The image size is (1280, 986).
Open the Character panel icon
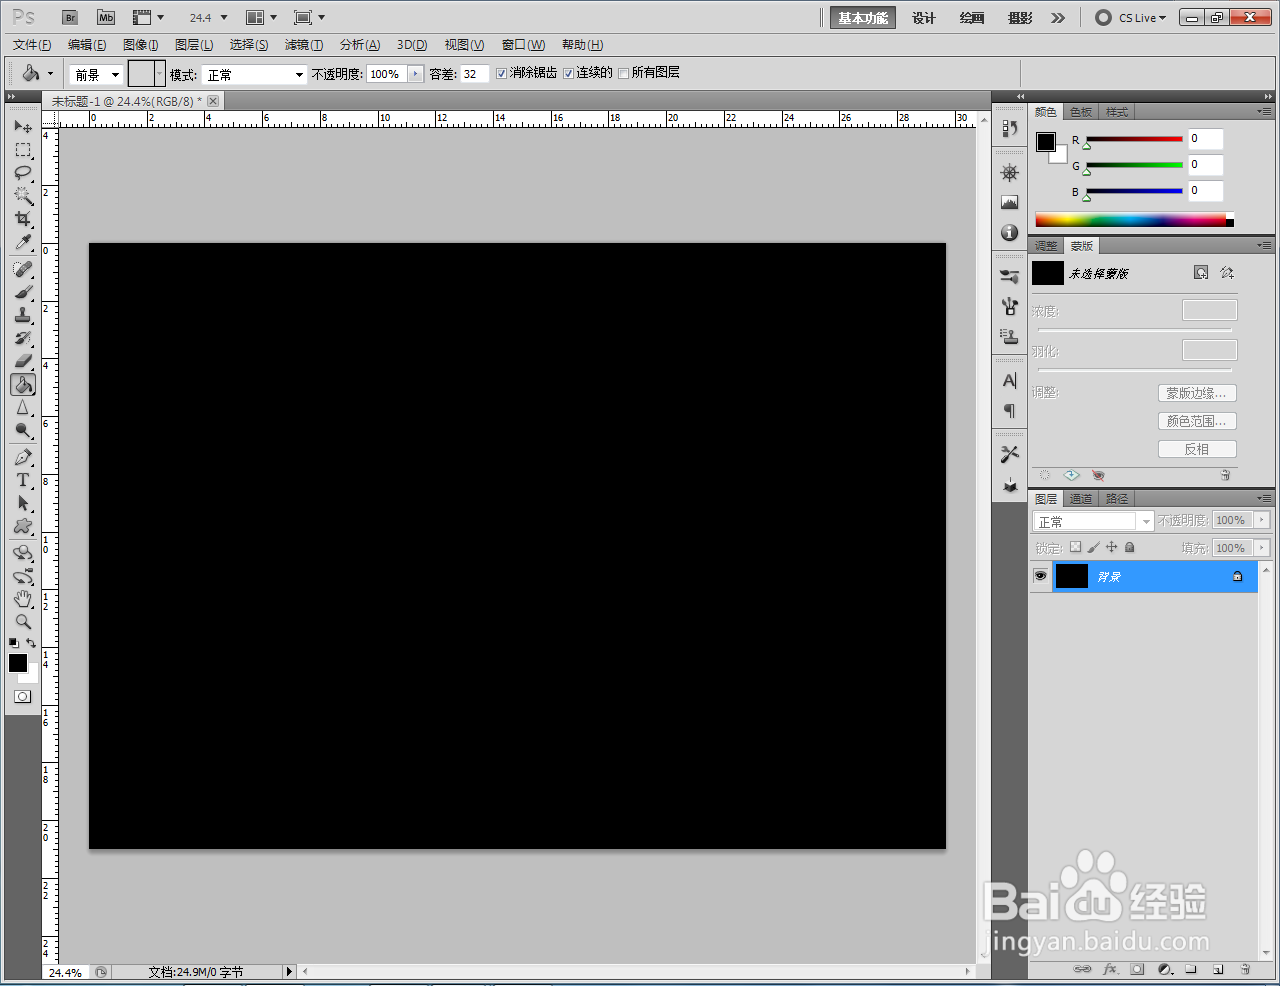(x=1010, y=380)
